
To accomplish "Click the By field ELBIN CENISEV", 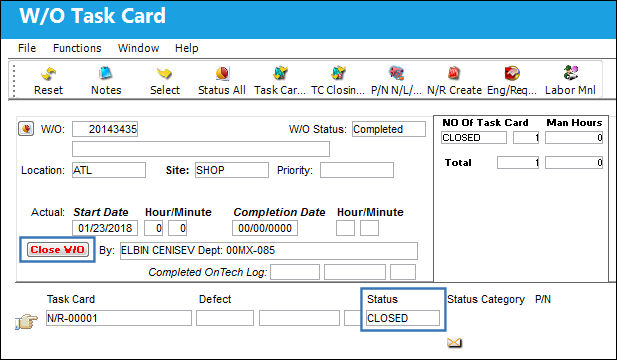I will click(x=269, y=251).
